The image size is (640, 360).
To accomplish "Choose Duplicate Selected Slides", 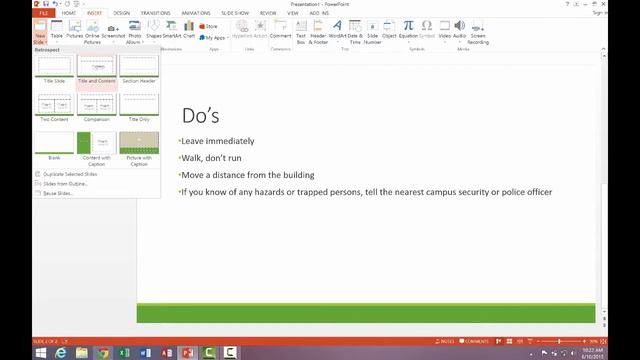I will click(70, 174).
